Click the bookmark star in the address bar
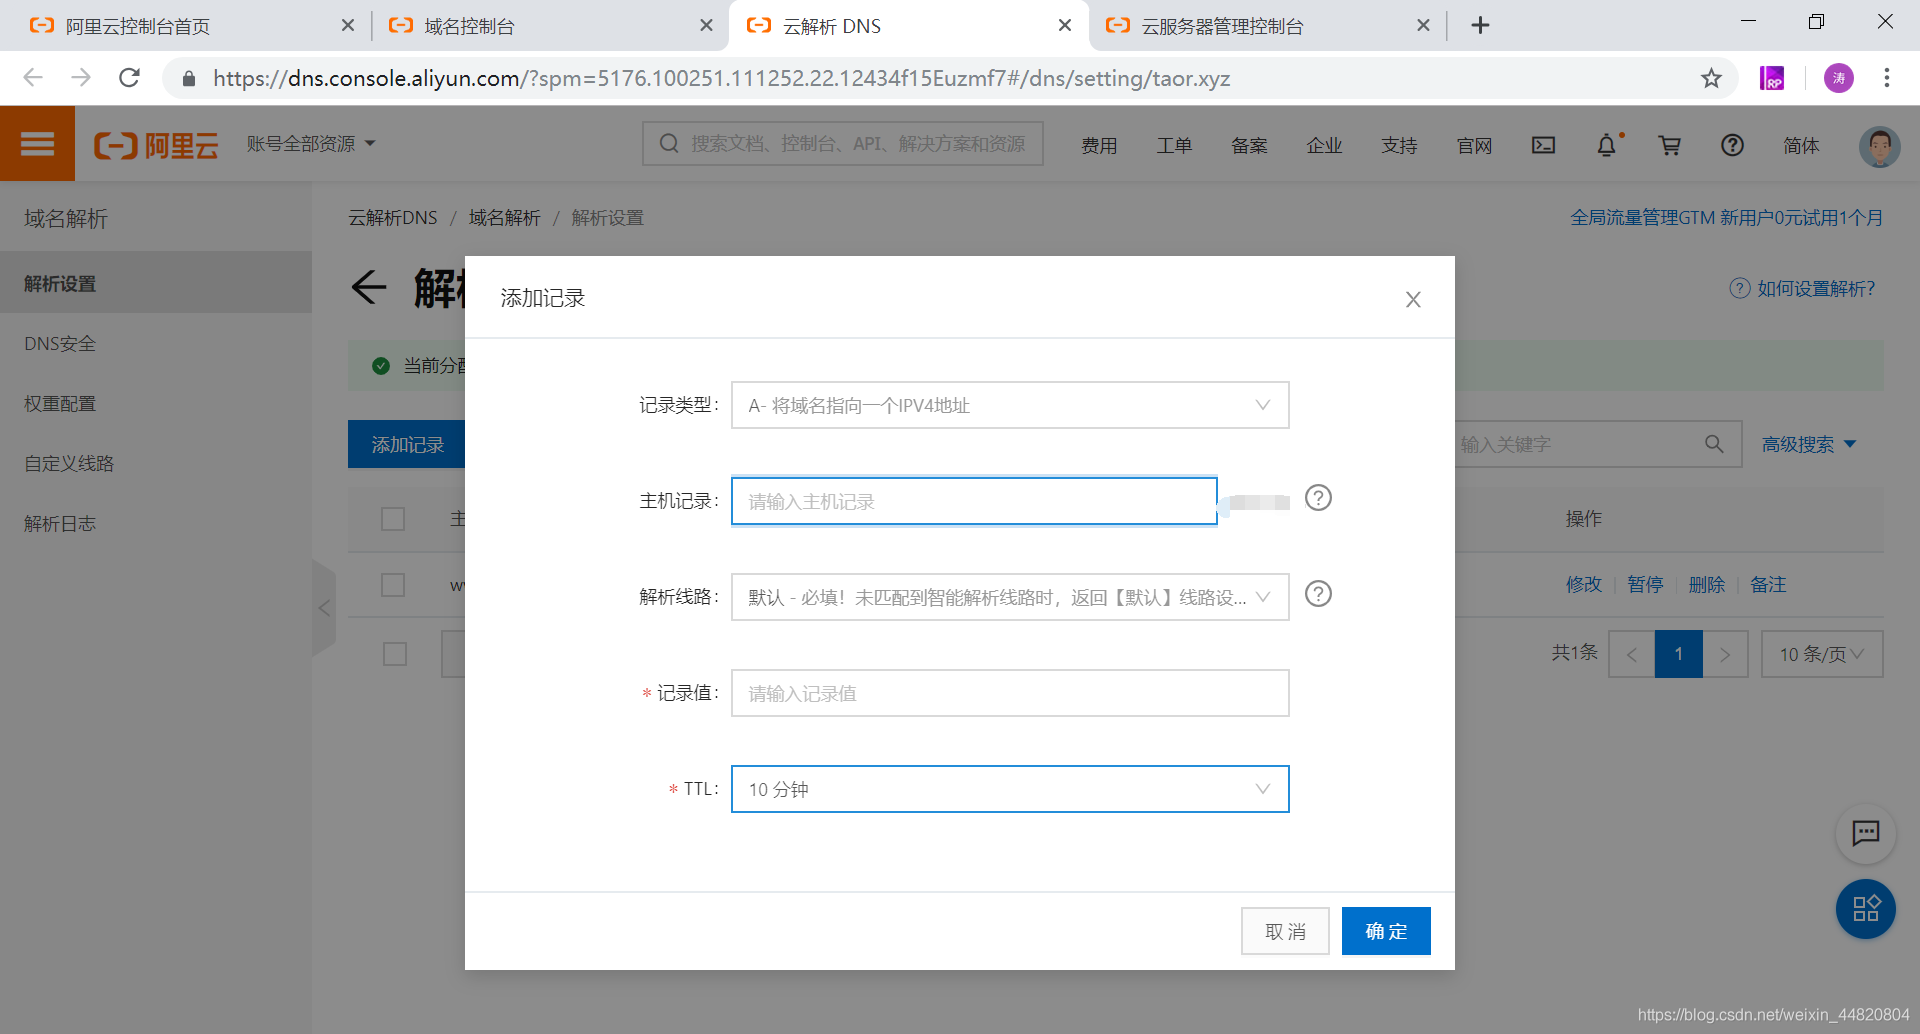The height and width of the screenshot is (1034, 1920). (x=1711, y=78)
